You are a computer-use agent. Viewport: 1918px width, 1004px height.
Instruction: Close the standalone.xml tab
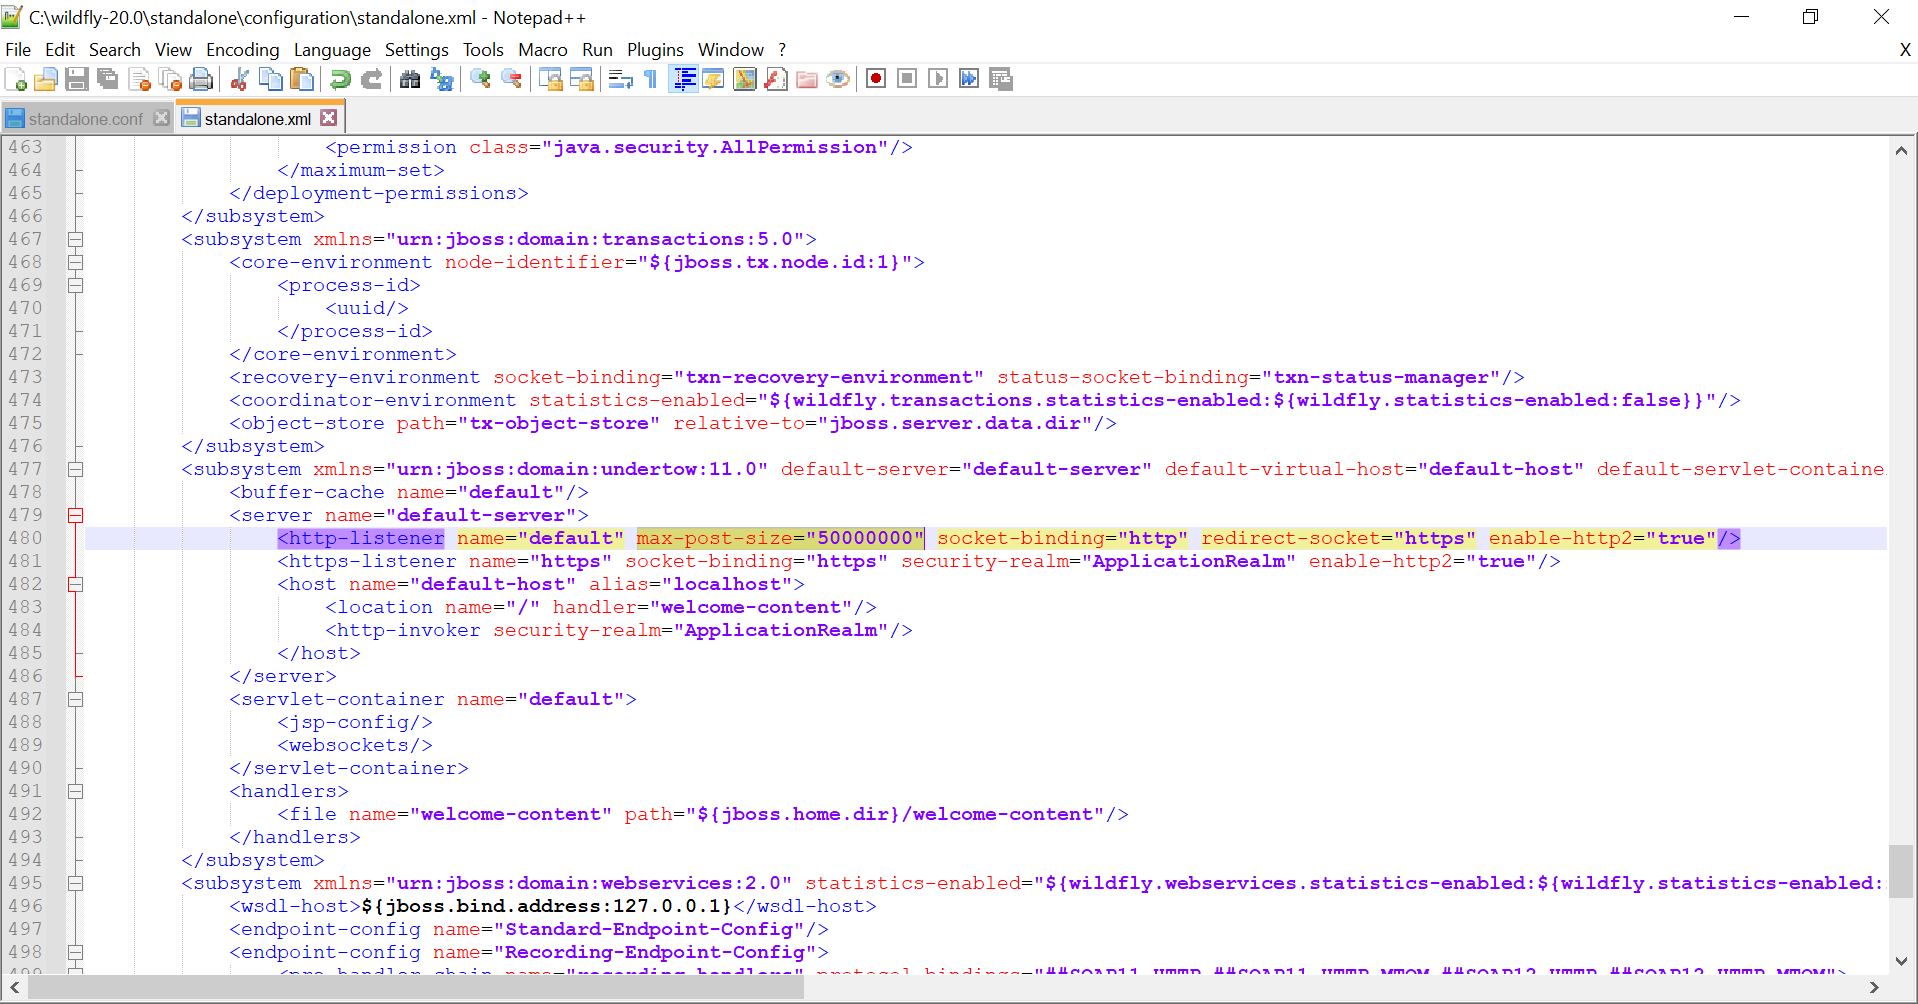point(329,118)
